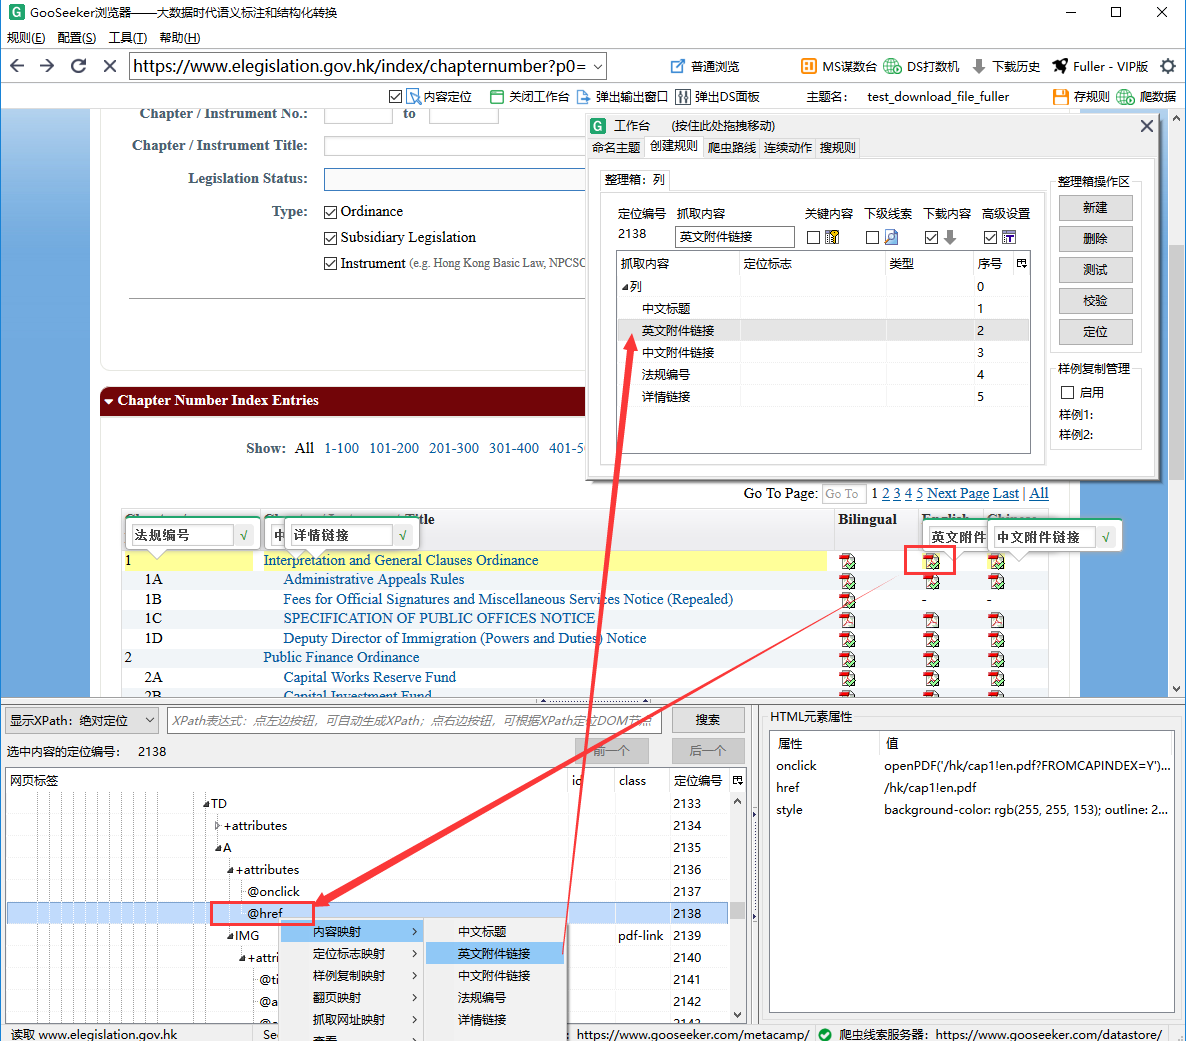This screenshot has width=1186, height=1041.
Task: Save rule with 存规则 icon
Action: tap(1060, 97)
